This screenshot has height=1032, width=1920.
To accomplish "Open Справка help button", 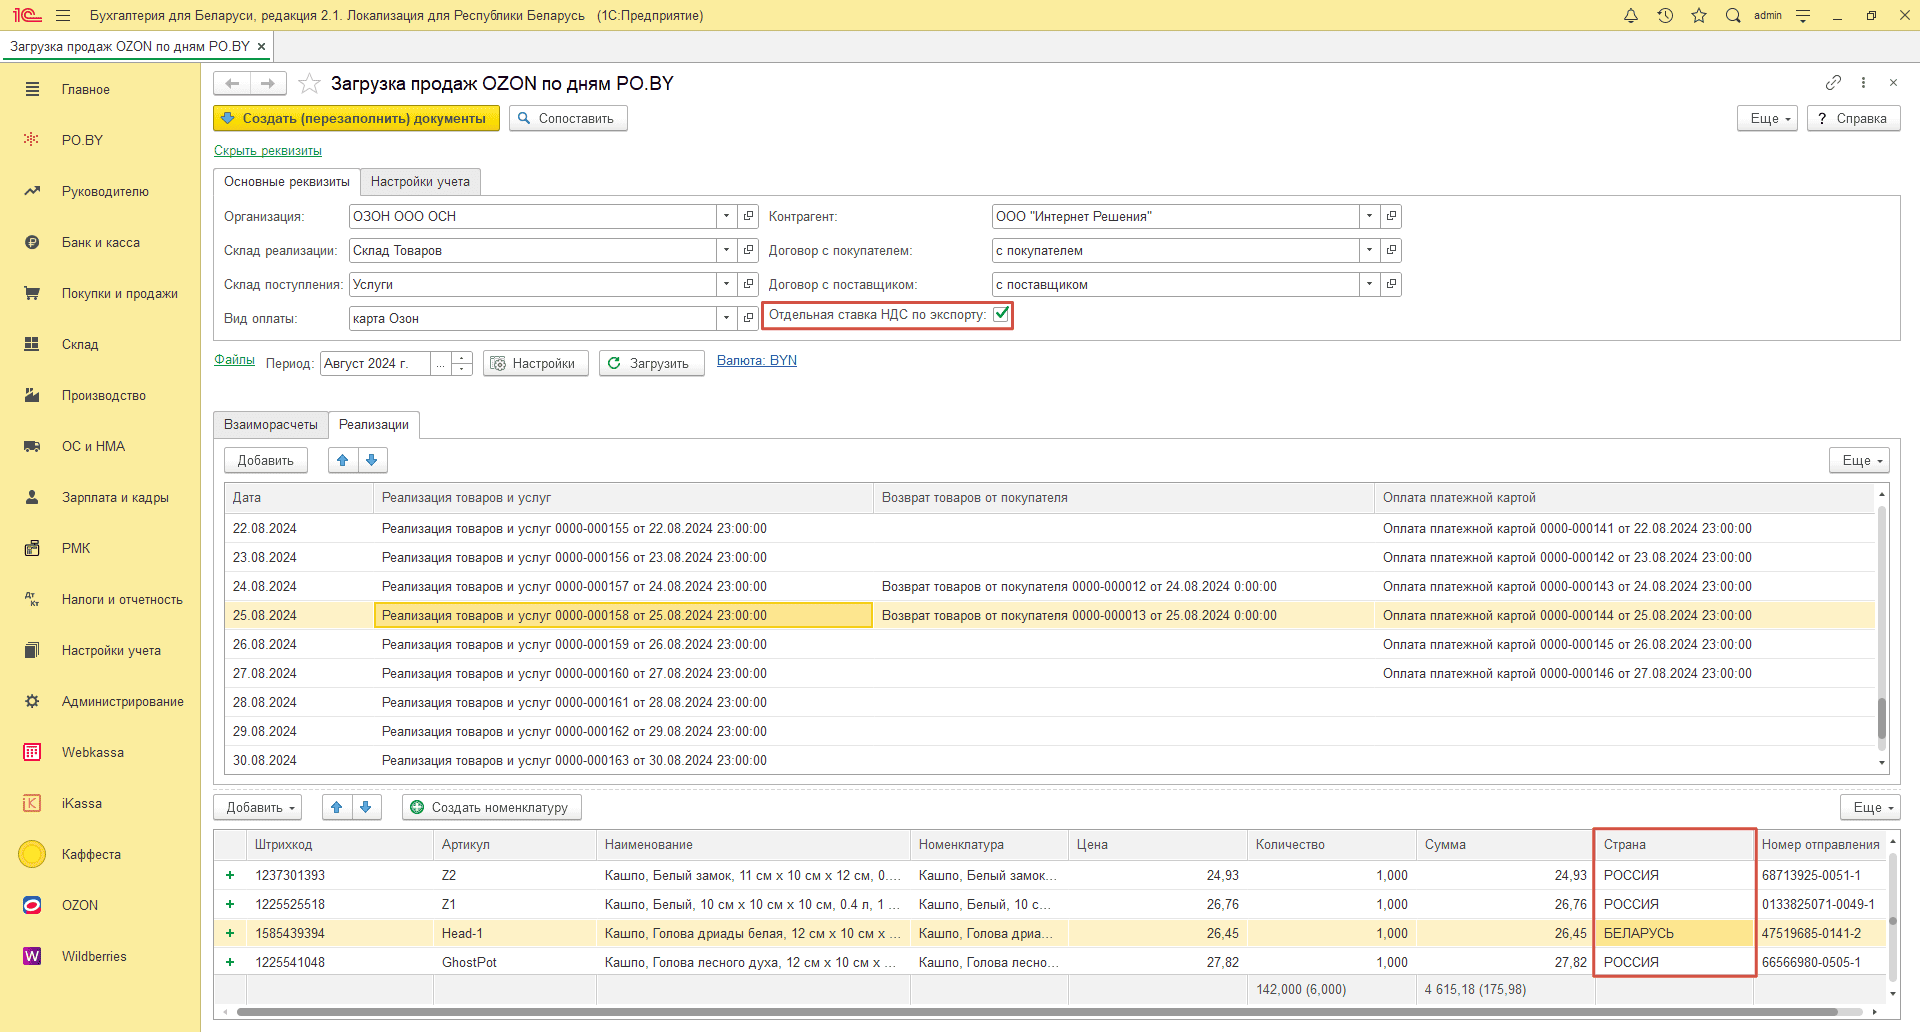I will pyautogui.click(x=1853, y=118).
